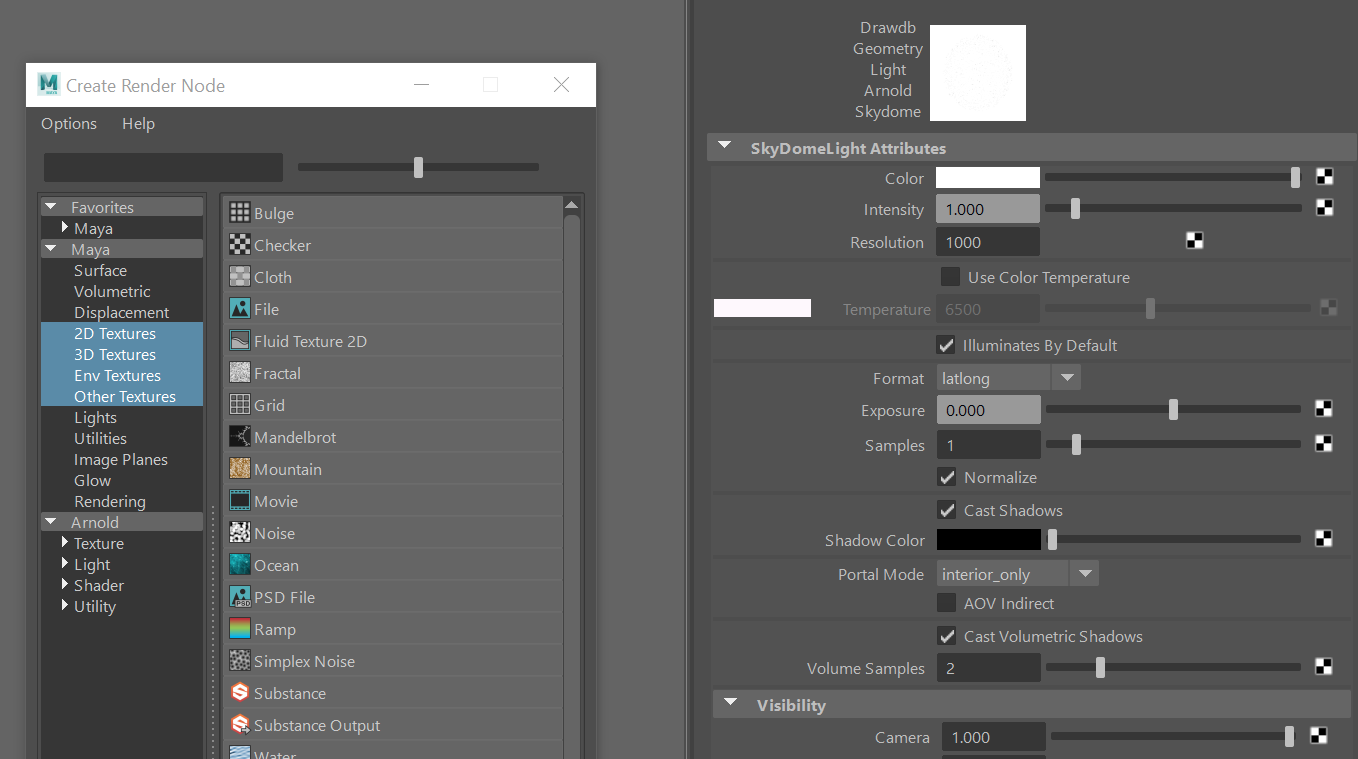Click the map button for Volume Samples
Image resolution: width=1358 pixels, height=759 pixels.
[x=1324, y=667]
